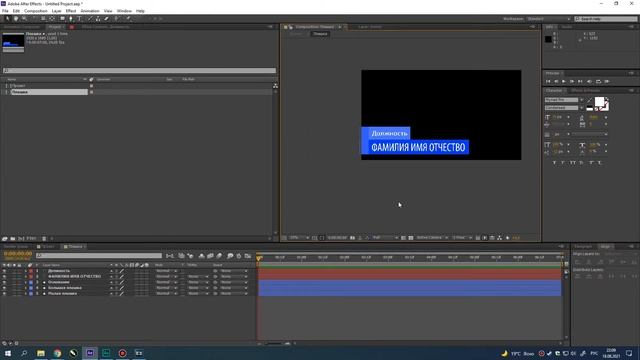Image resolution: width=640 pixels, height=360 pixels.
Task: Click label color of ФАМИЛИЯ ИМЯ ОТЧЕСТВО layer
Action: (x=31, y=276)
